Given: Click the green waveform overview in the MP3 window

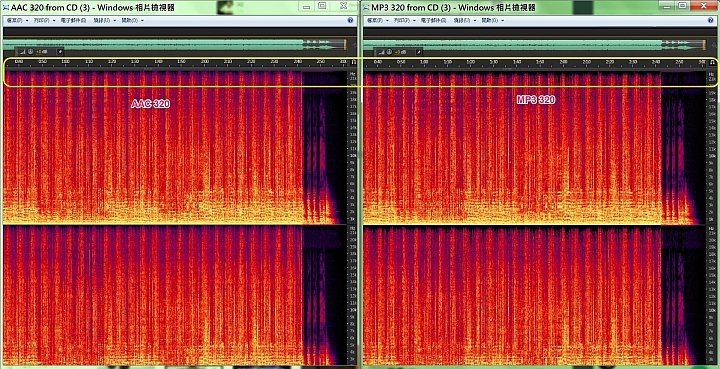Looking at the screenshot, I should coord(534,45).
